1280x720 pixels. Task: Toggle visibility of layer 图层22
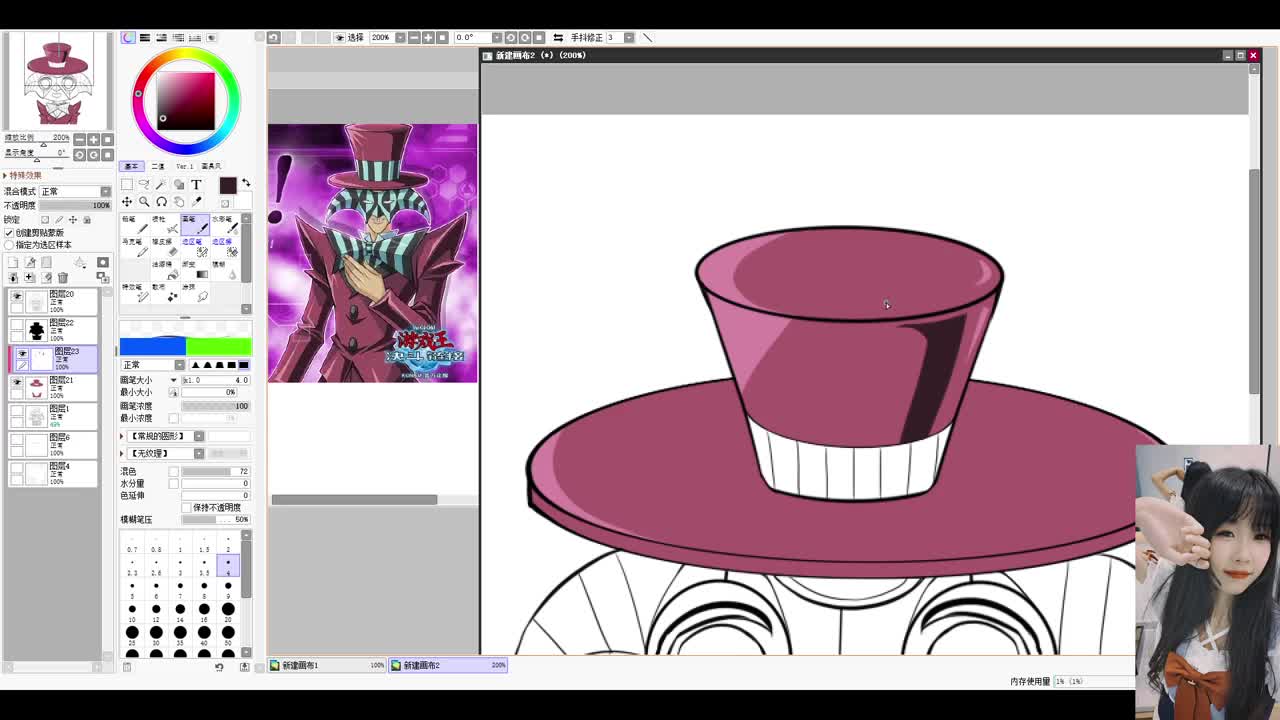(17, 324)
